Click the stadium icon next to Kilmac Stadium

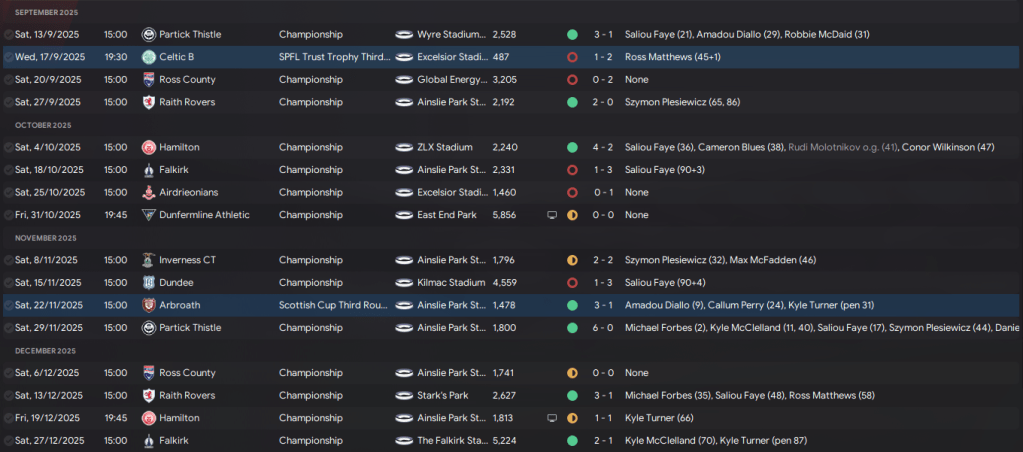coord(404,283)
